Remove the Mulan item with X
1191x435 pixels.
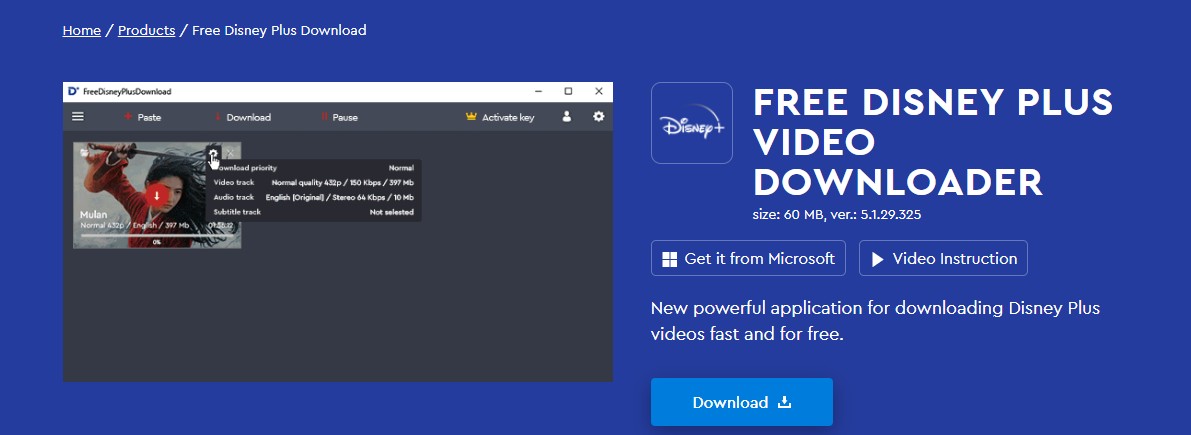click(230, 153)
